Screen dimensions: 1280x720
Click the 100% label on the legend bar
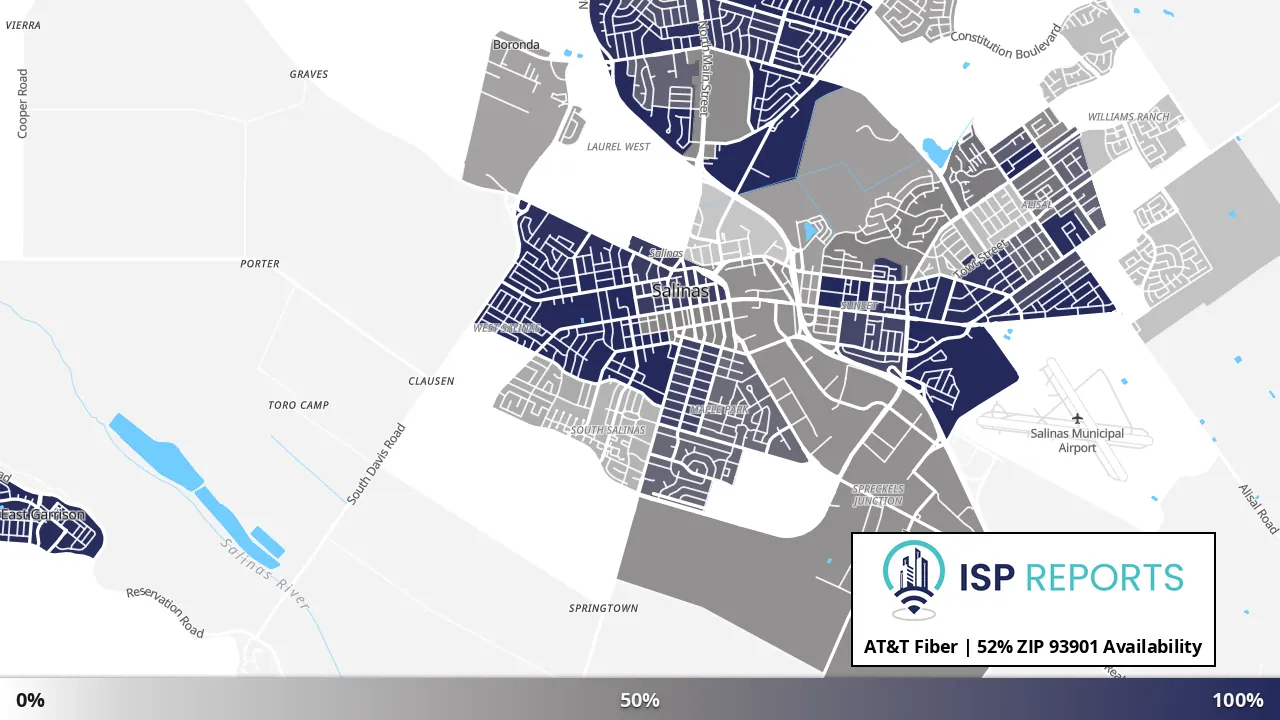(1238, 700)
